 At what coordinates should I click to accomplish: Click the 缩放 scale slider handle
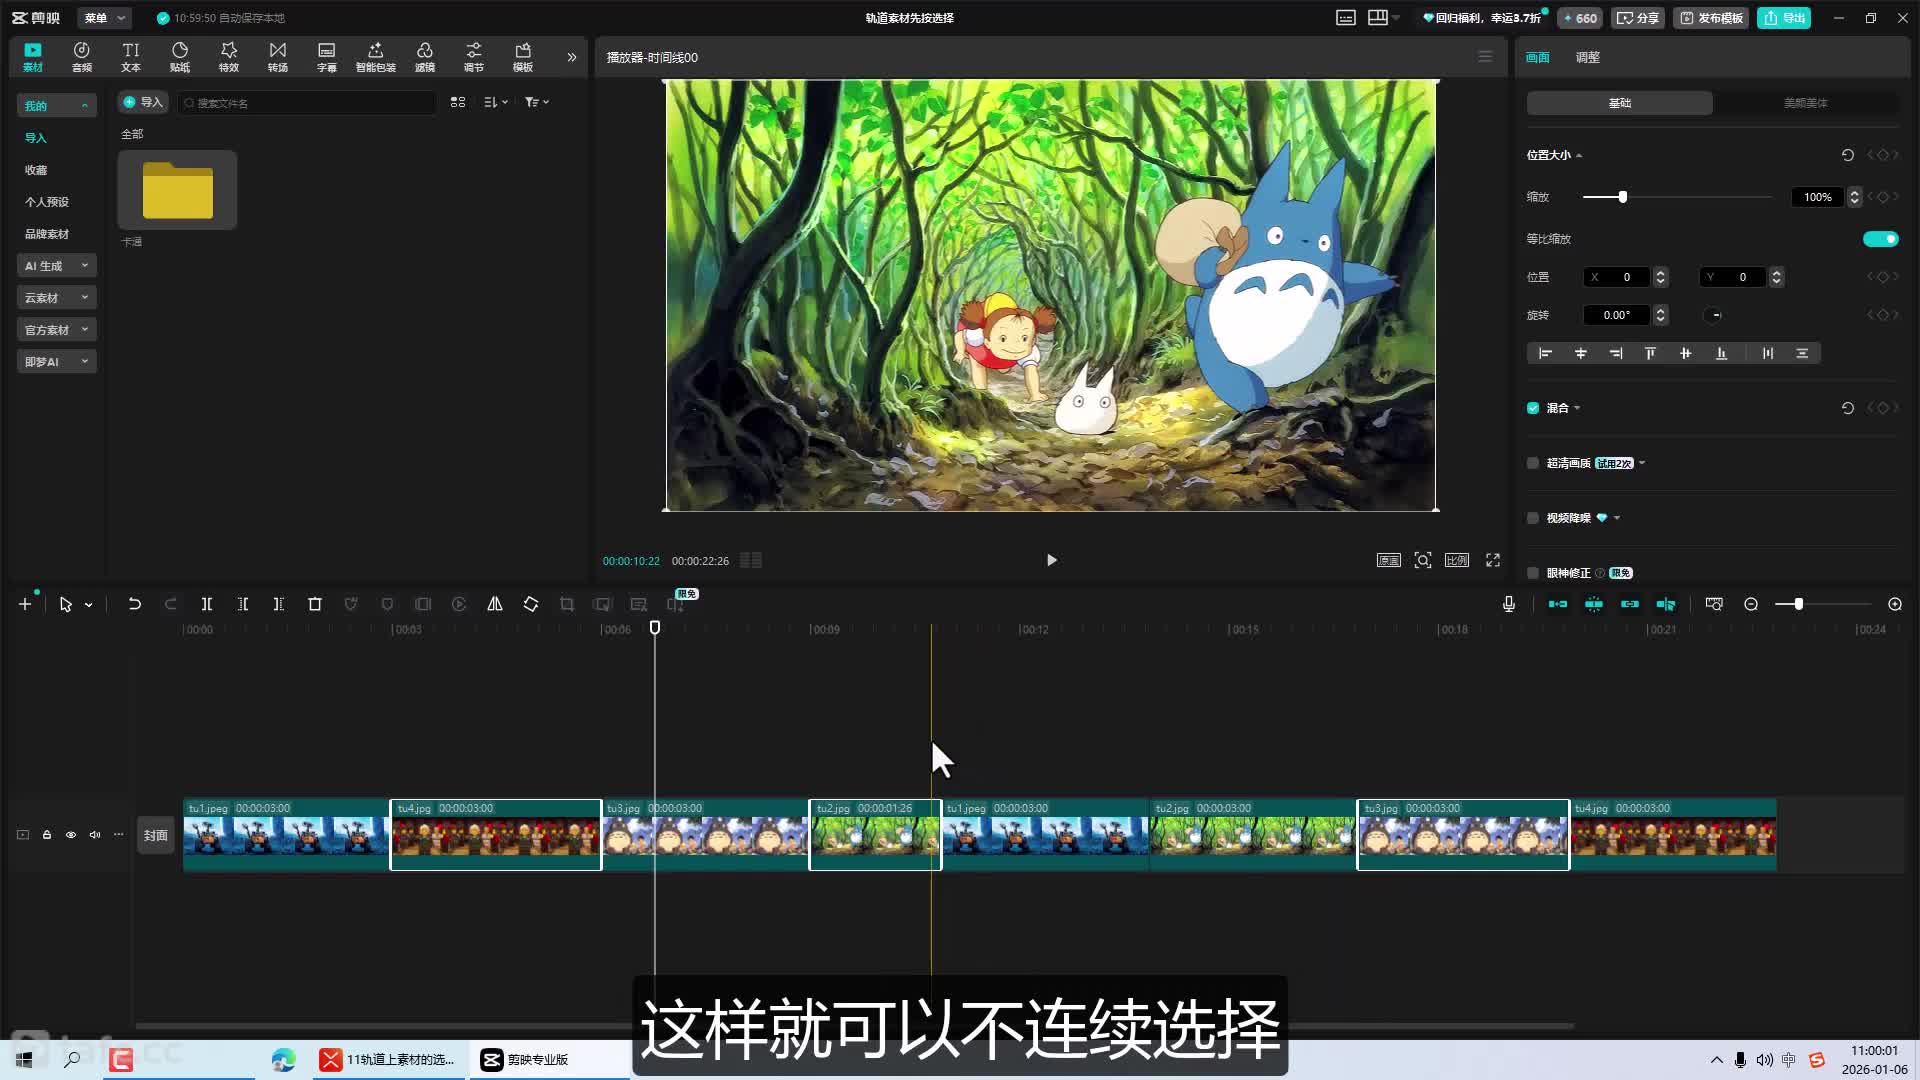coord(1623,197)
